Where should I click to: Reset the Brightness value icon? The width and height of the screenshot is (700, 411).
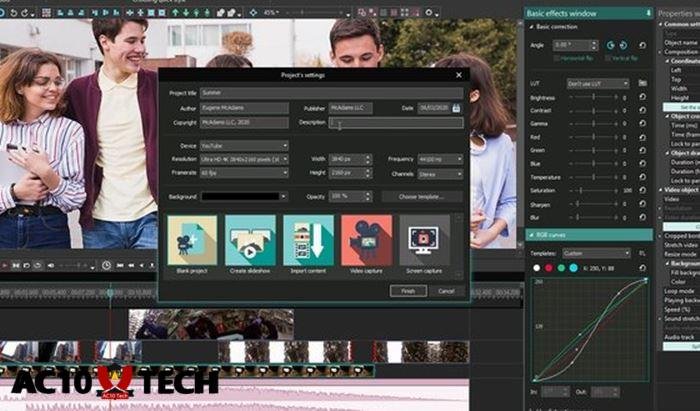click(x=641, y=98)
